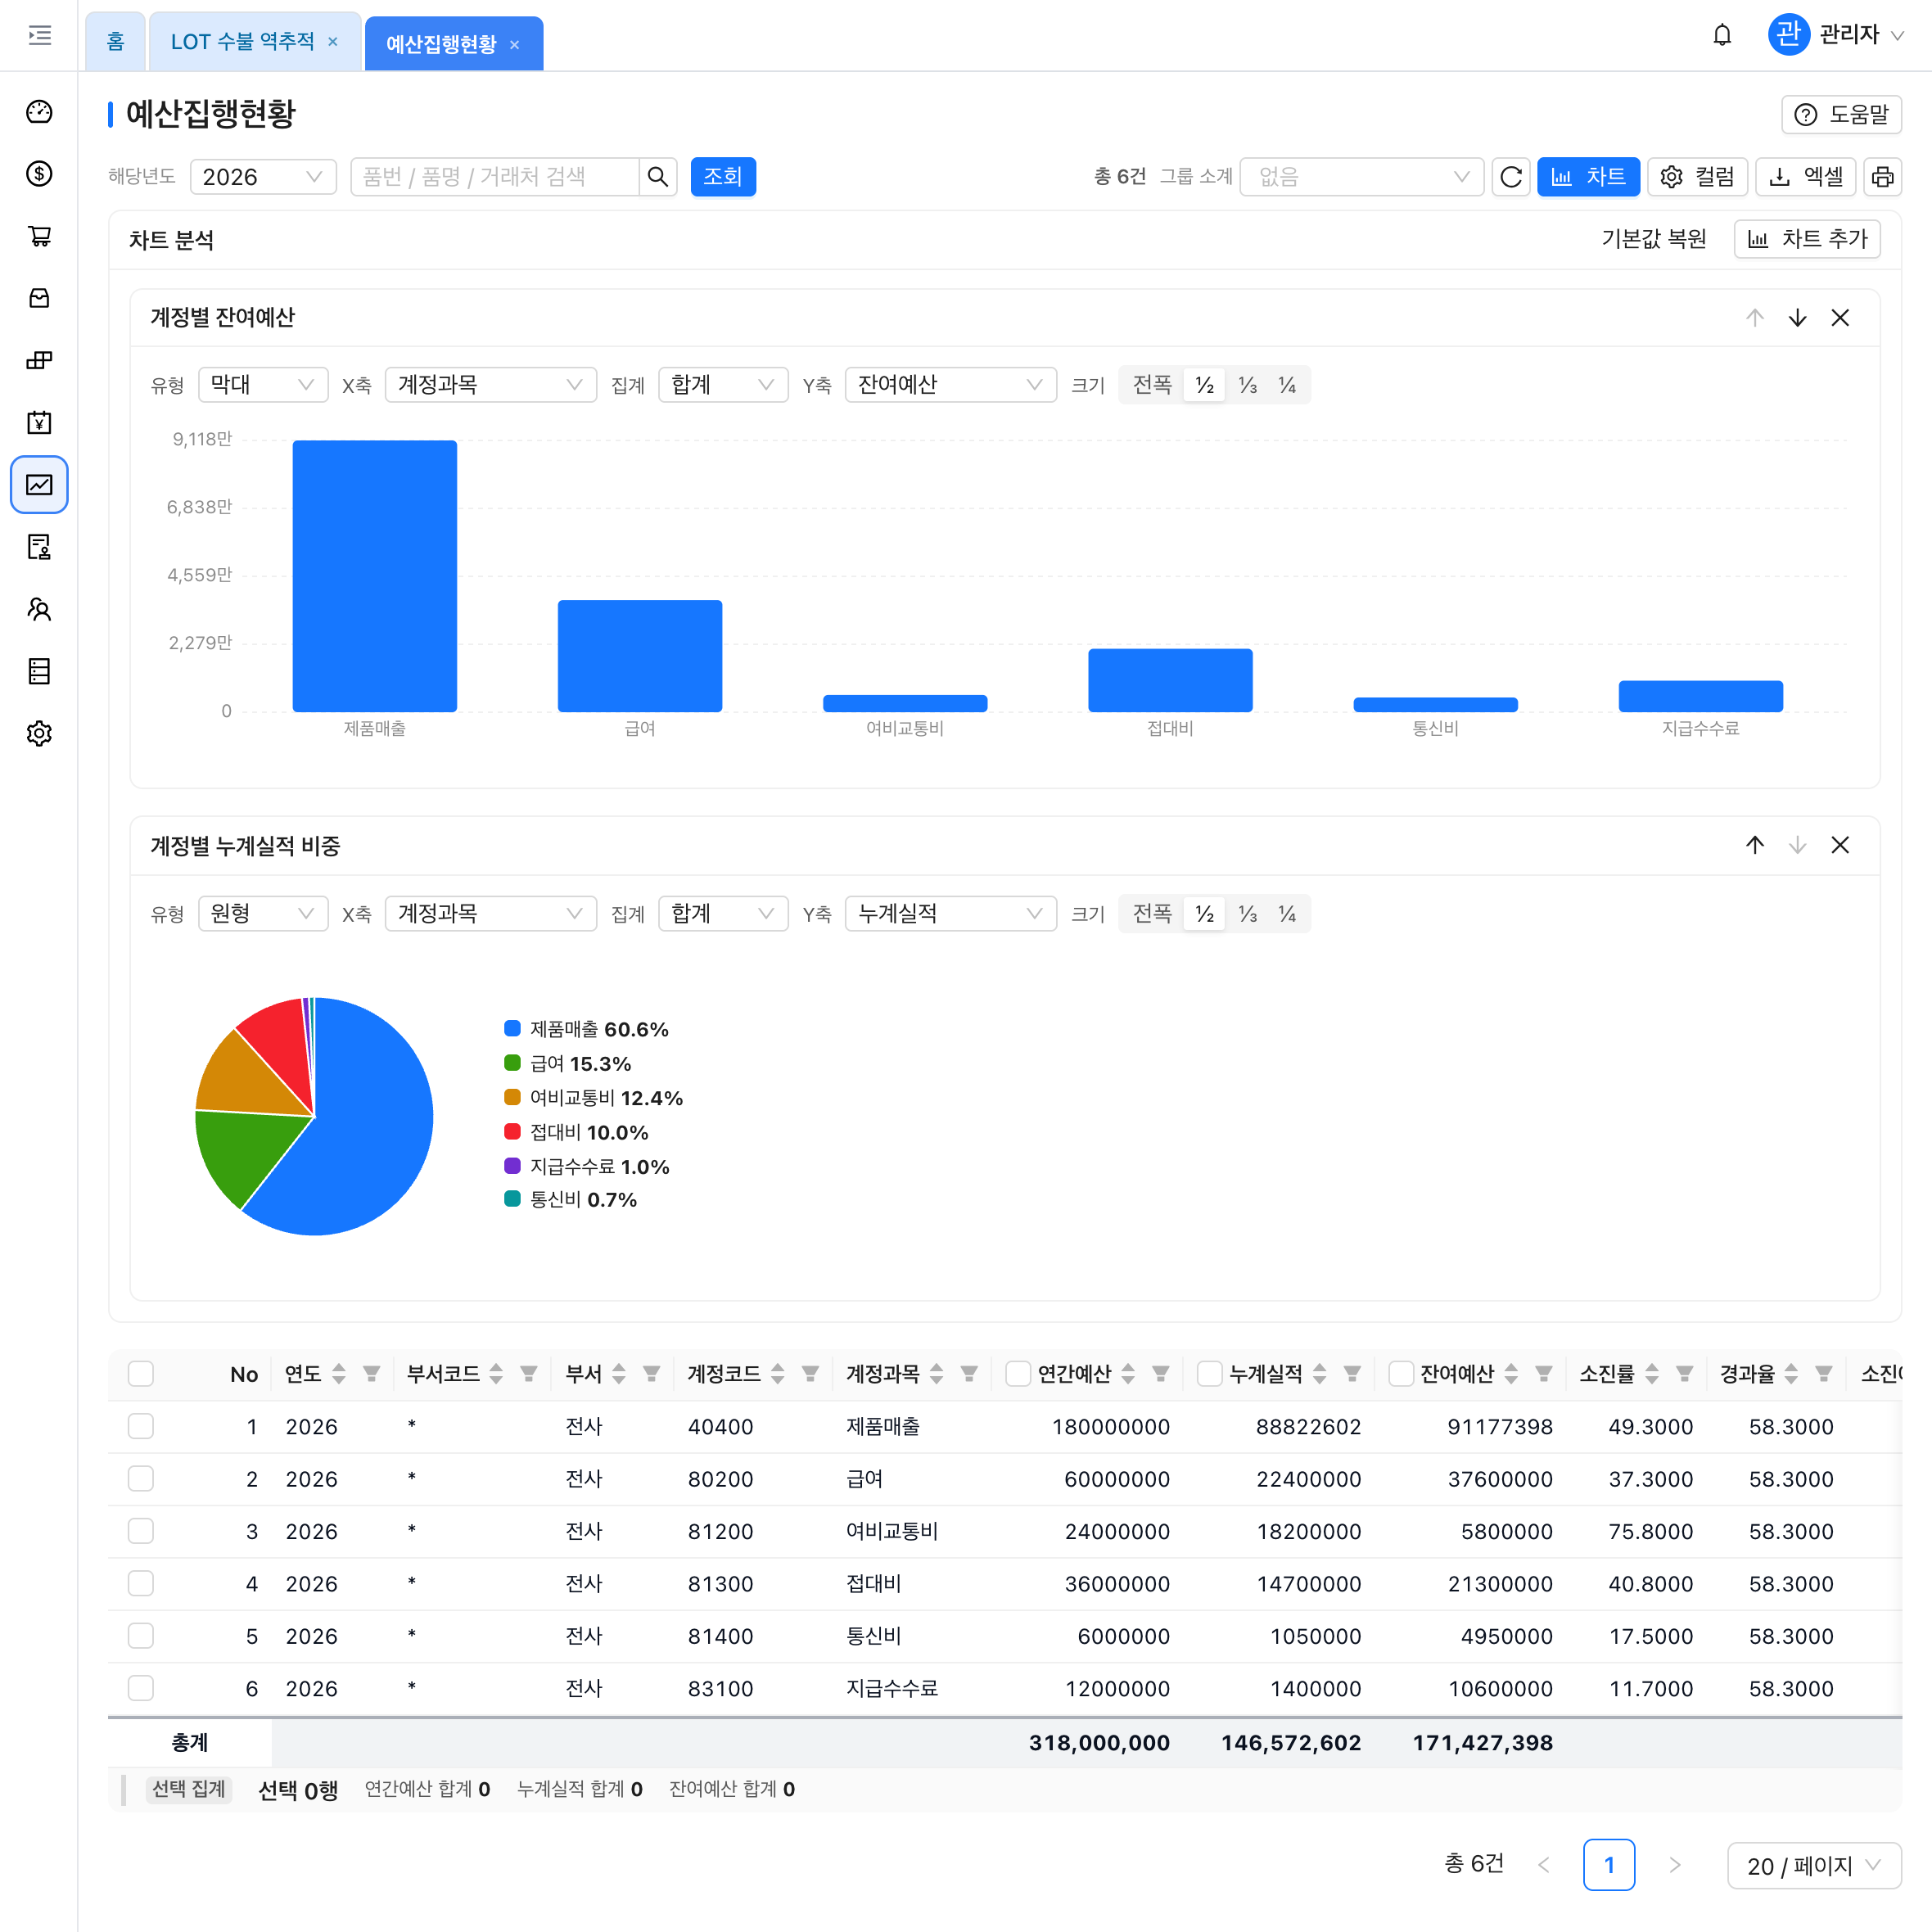Click the 도움말 help button
Screen dimensions: 1932x1932
1841,114
